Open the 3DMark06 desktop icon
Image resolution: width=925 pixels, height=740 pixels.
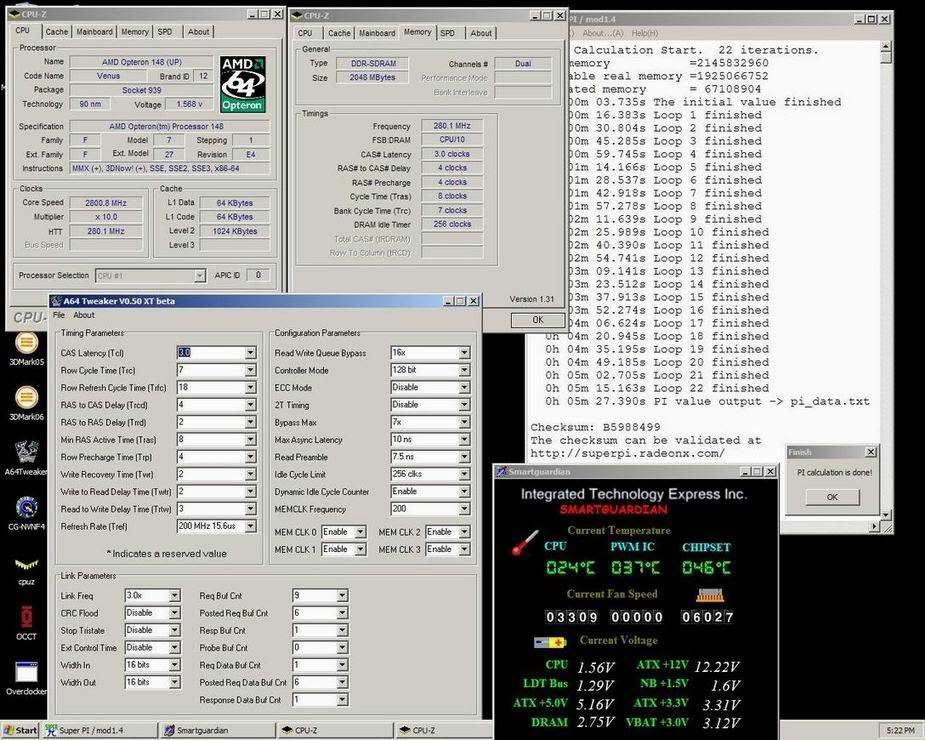[x=26, y=404]
